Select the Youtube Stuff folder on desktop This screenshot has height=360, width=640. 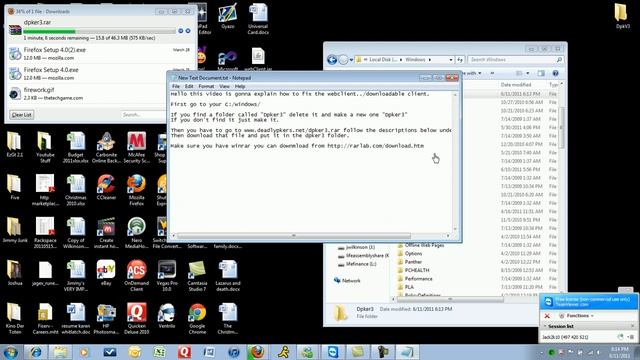click(x=45, y=147)
